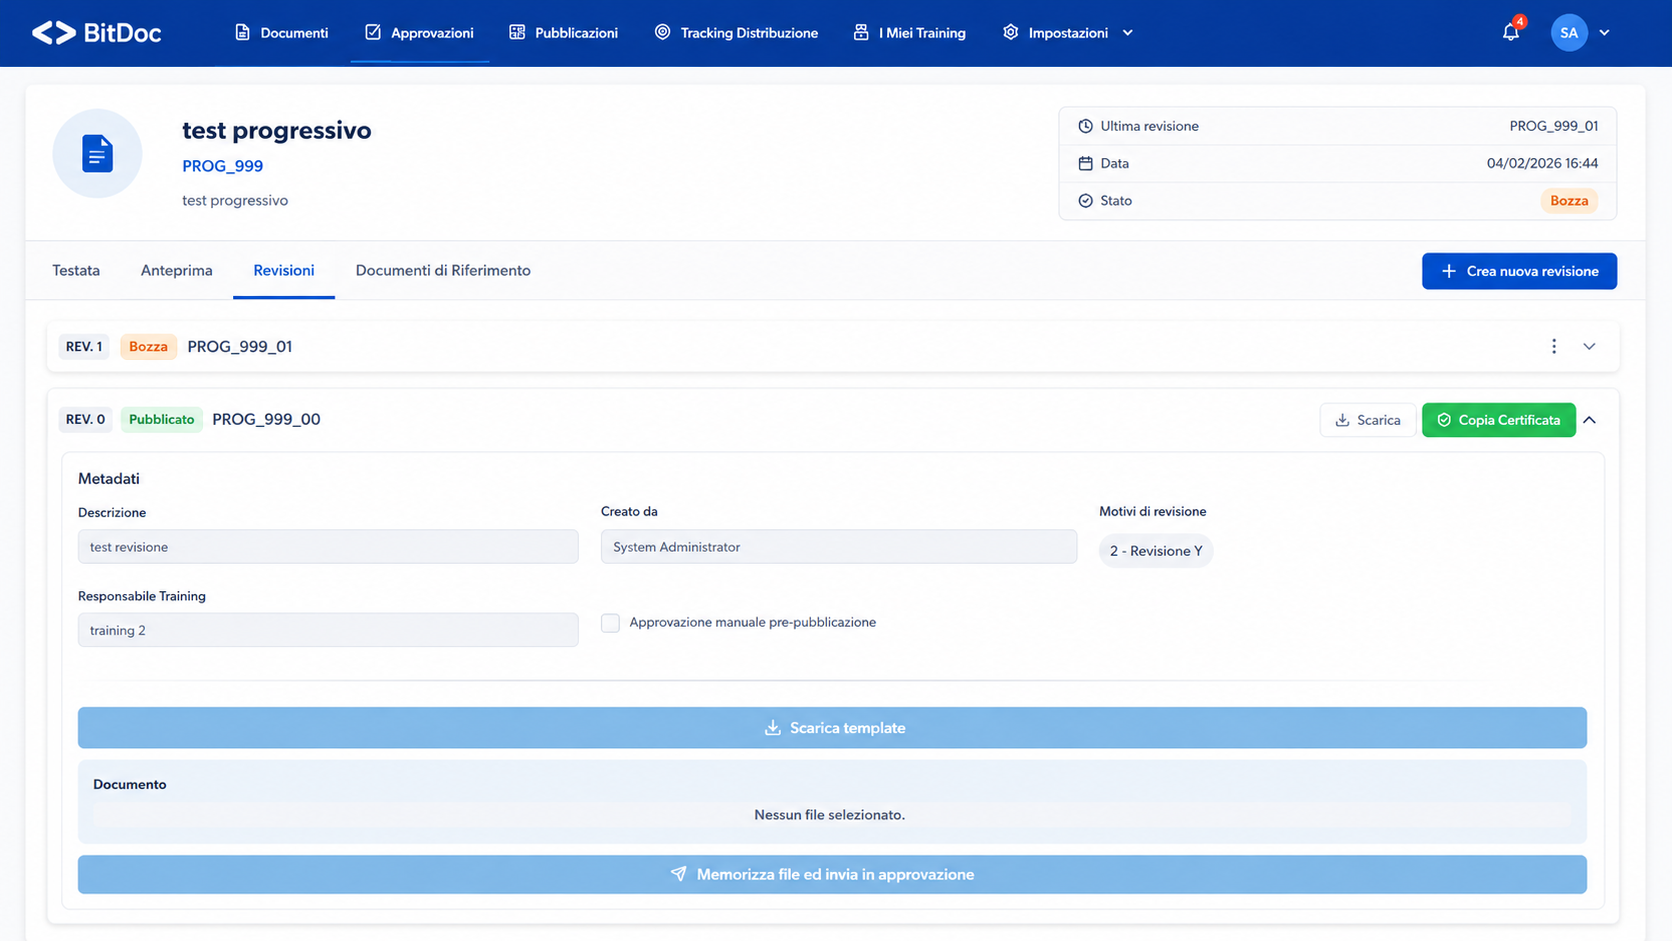Switch to the Anteprima tab
The image size is (1672, 941).
tap(176, 270)
